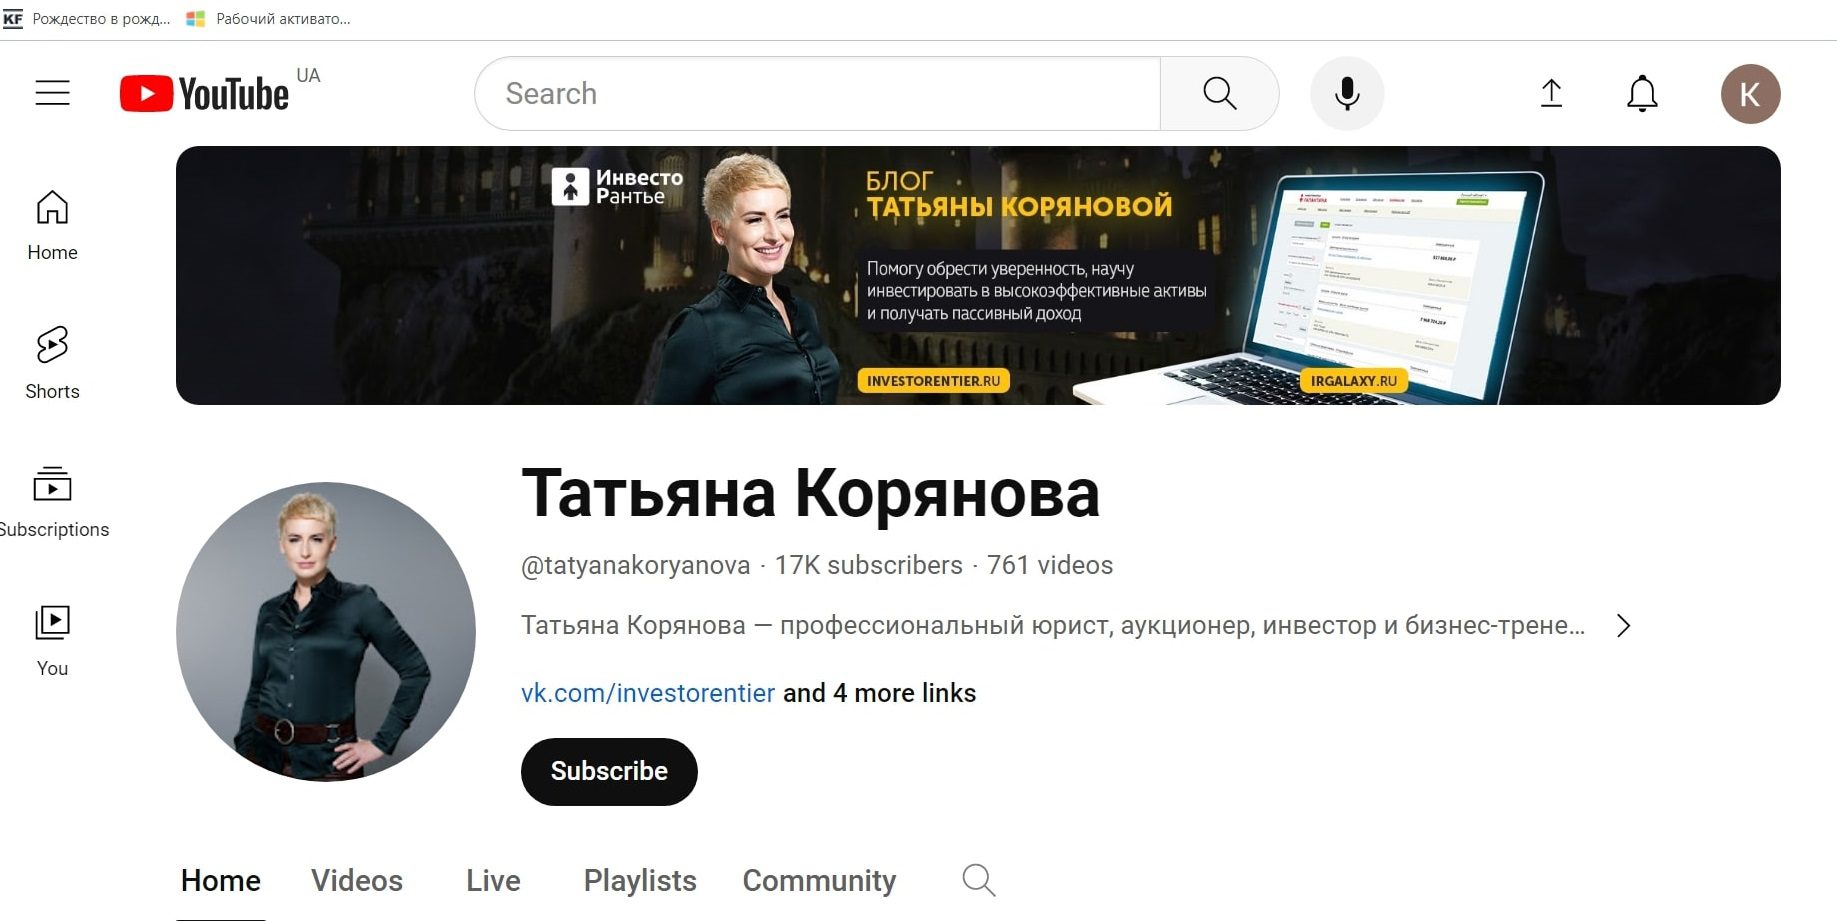Open the Live tab
The height and width of the screenshot is (921, 1837).
493,881
